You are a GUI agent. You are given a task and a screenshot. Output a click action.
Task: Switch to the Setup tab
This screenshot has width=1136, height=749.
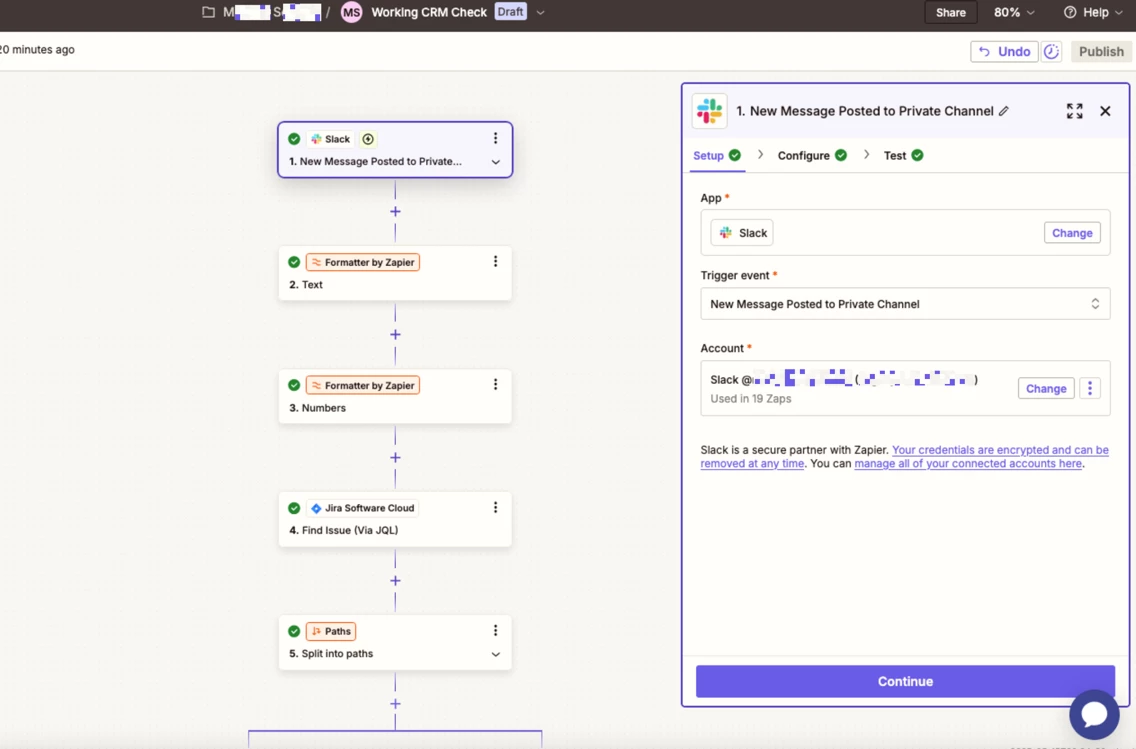click(x=717, y=156)
